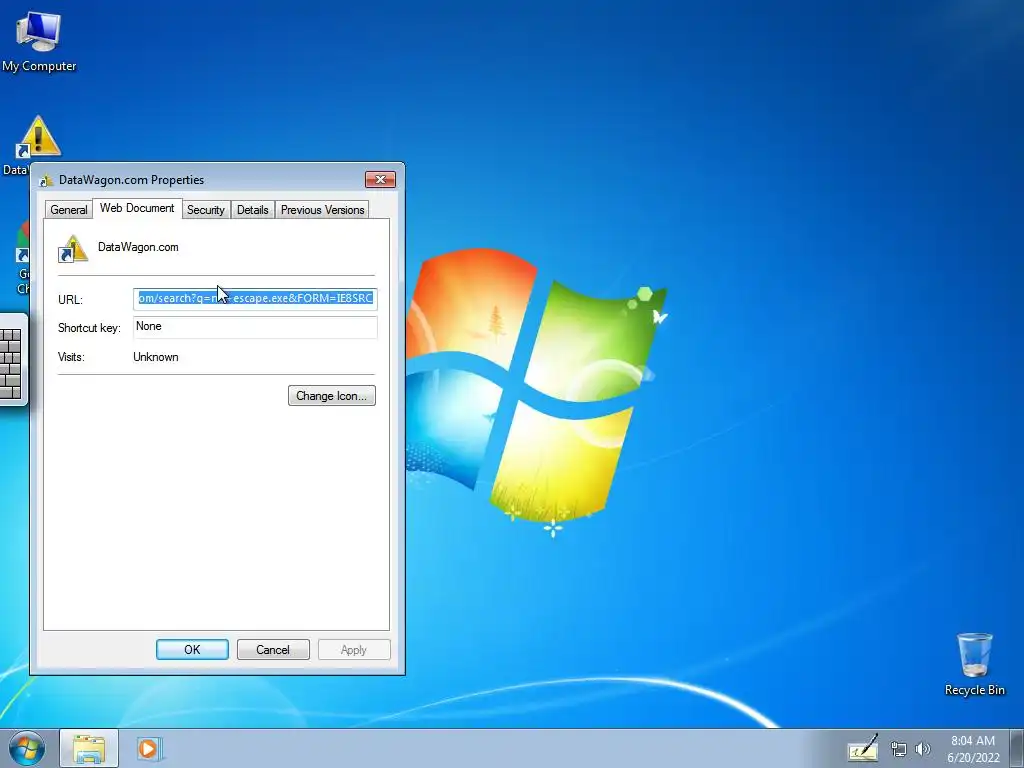
Task: Switch to the General tab
Action: [x=69, y=210]
